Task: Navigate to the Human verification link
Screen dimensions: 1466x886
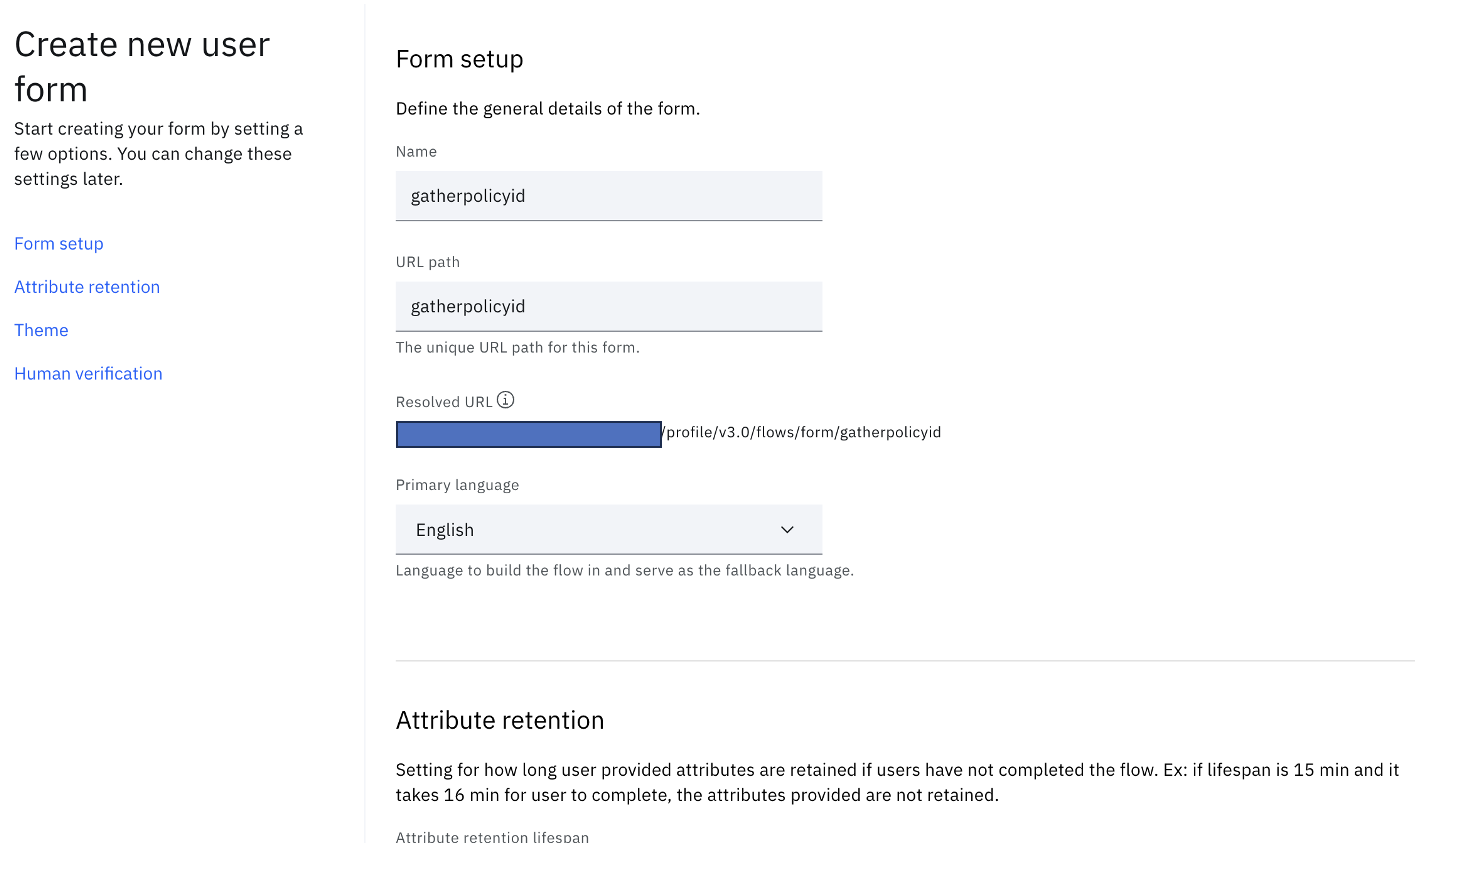Action: [x=88, y=374]
